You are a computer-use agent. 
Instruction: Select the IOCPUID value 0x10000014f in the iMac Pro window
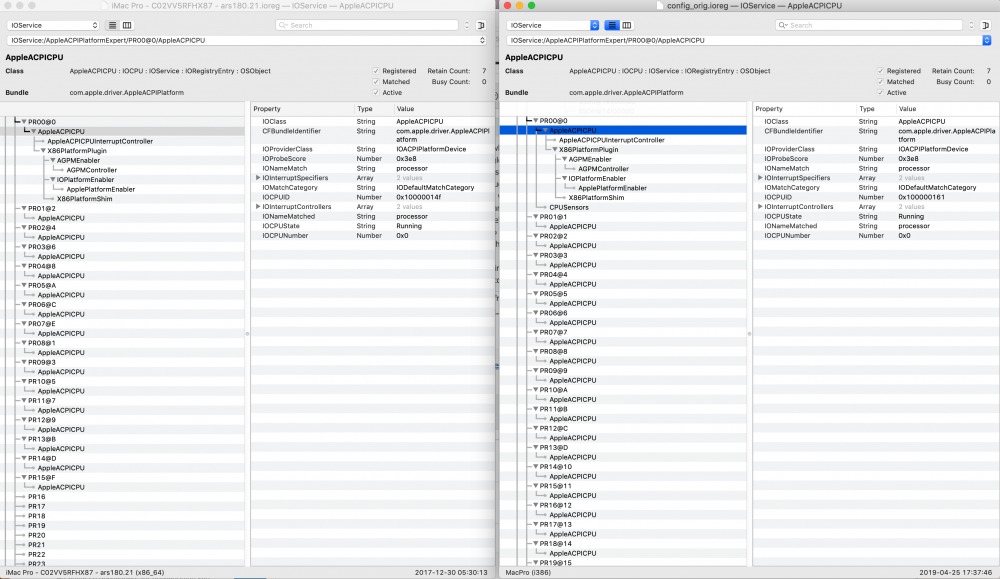click(x=418, y=197)
